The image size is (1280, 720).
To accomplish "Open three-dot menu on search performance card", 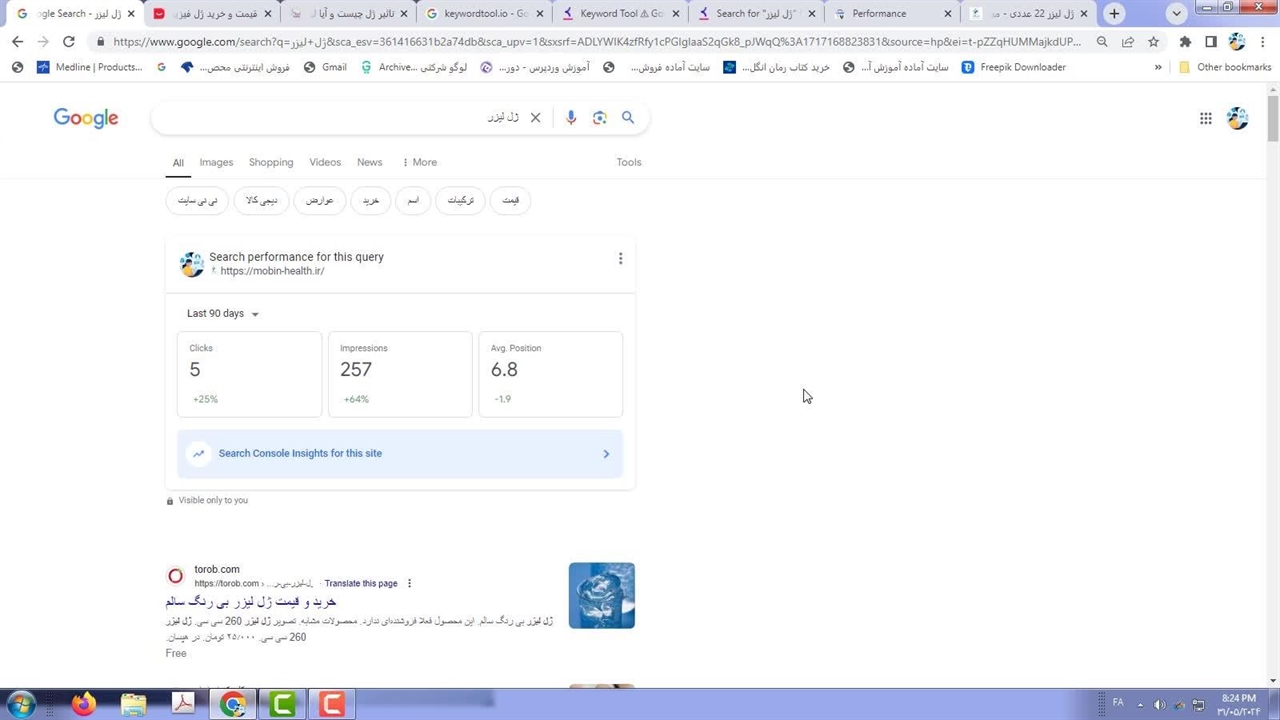I will tap(620, 258).
